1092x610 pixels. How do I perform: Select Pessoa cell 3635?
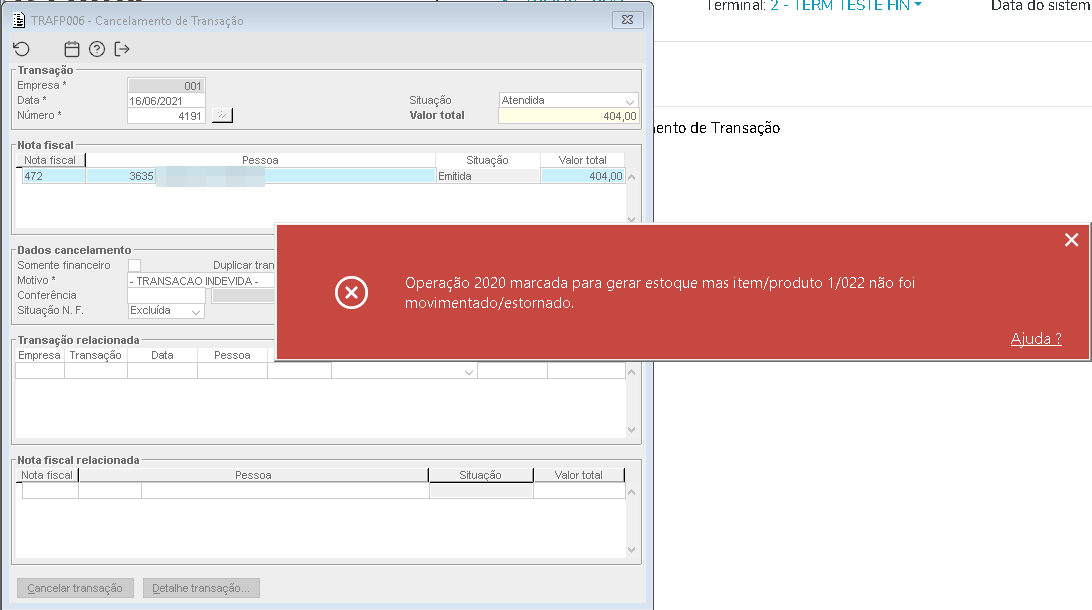[120, 176]
